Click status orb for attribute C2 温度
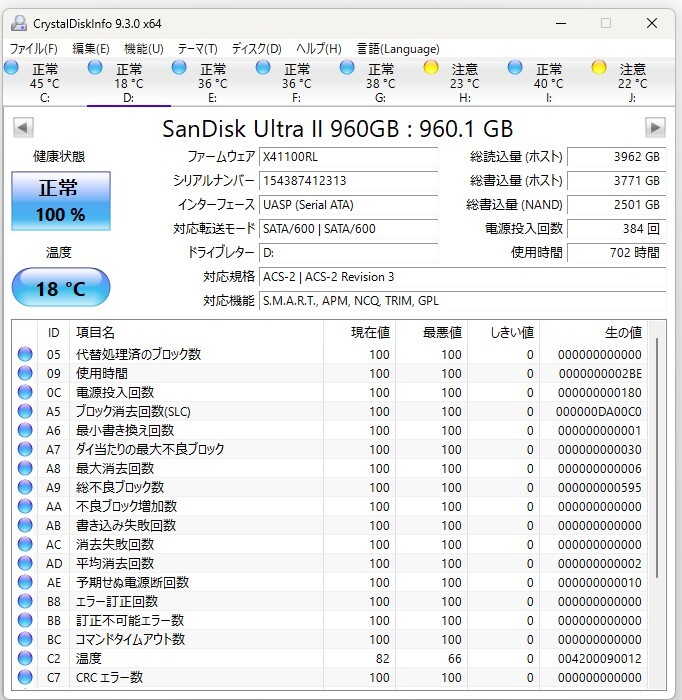 25,658
